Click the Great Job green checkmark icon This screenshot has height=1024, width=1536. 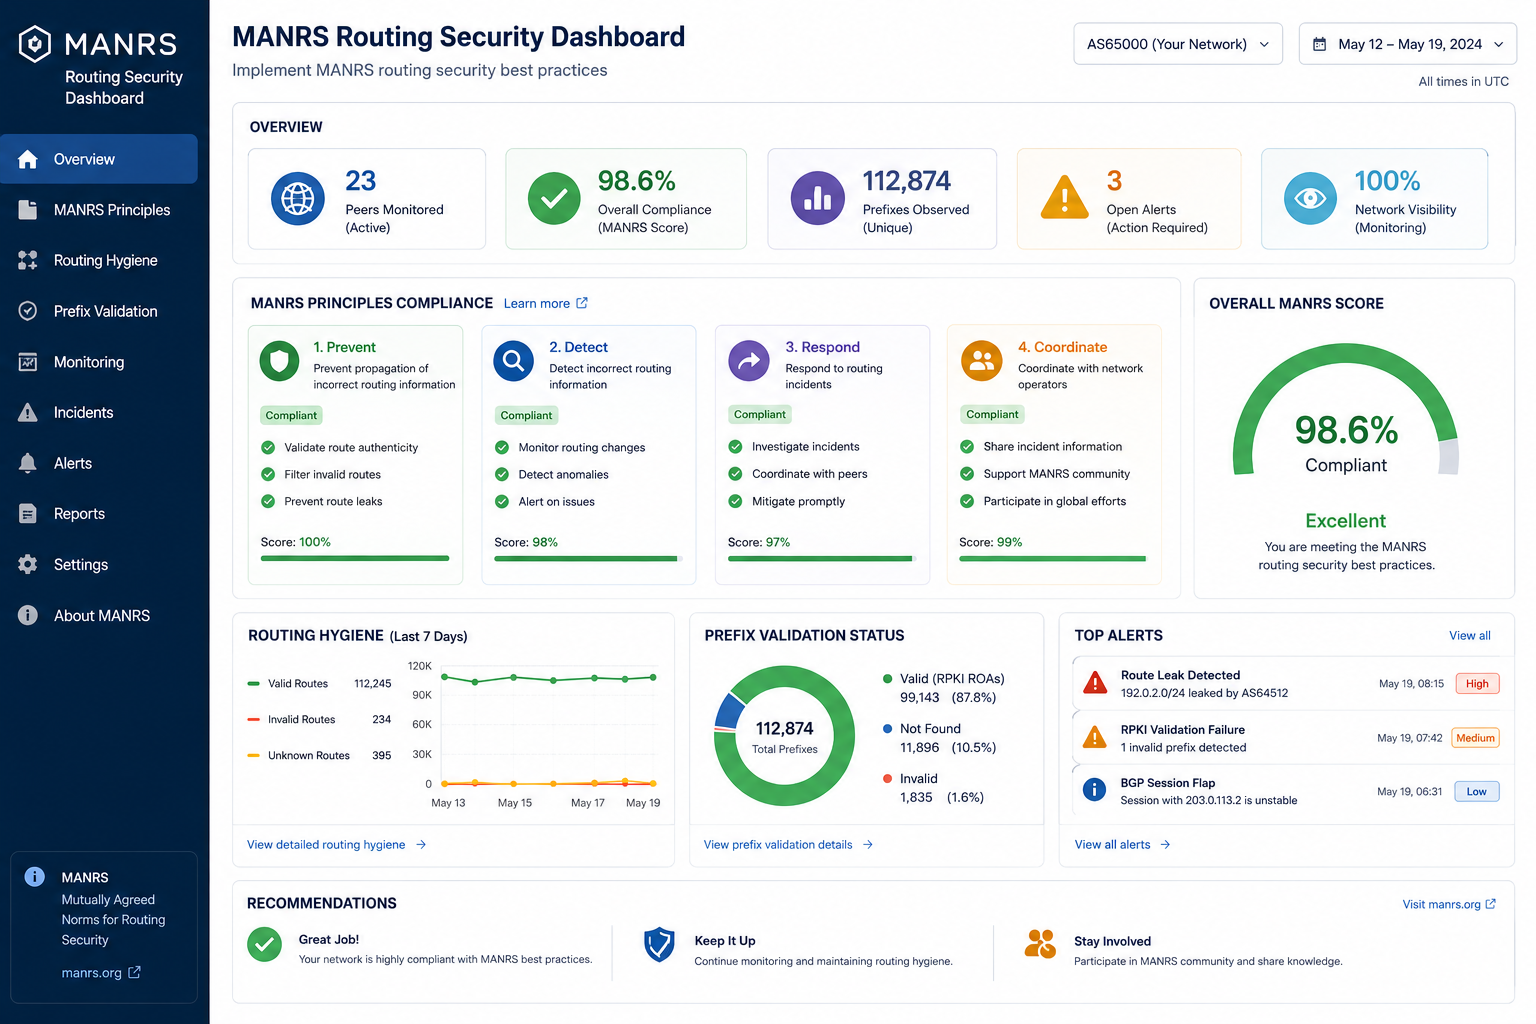[x=265, y=944]
